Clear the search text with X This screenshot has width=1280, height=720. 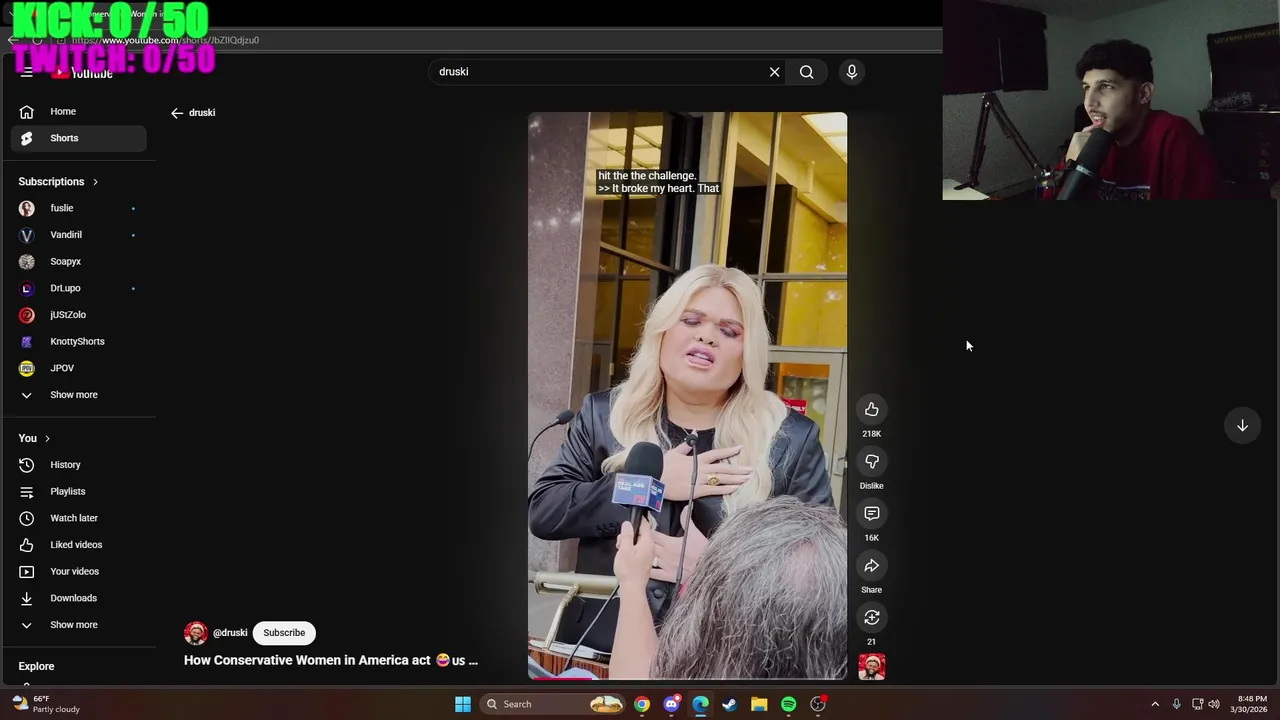click(x=774, y=72)
